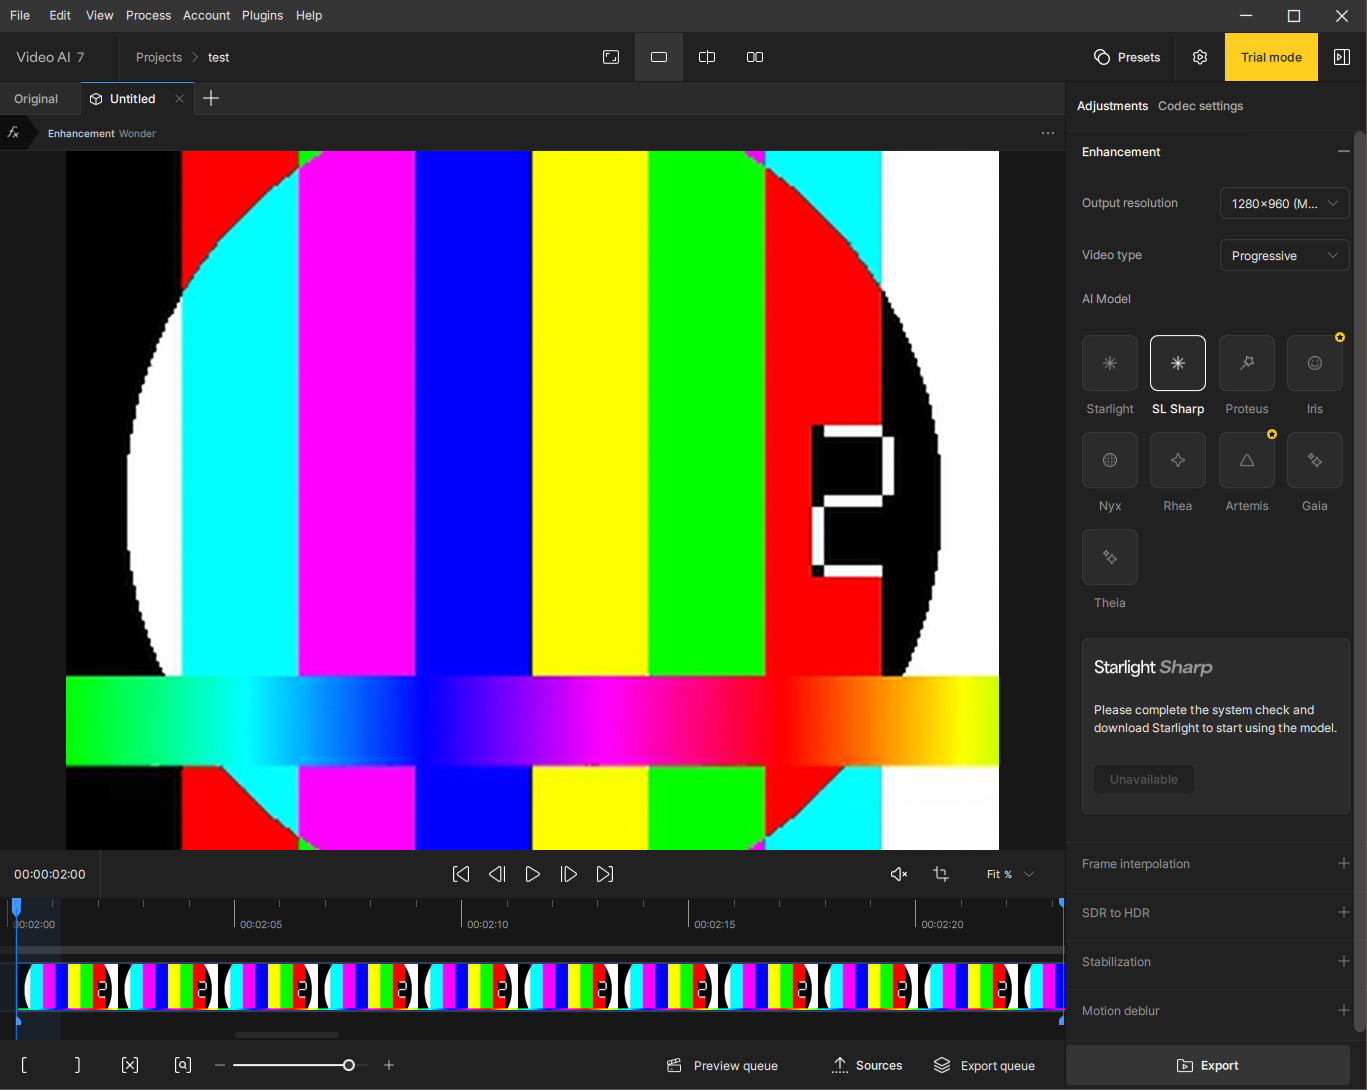The height and width of the screenshot is (1090, 1367).
Task: Open the Process menu
Action: pos(148,15)
